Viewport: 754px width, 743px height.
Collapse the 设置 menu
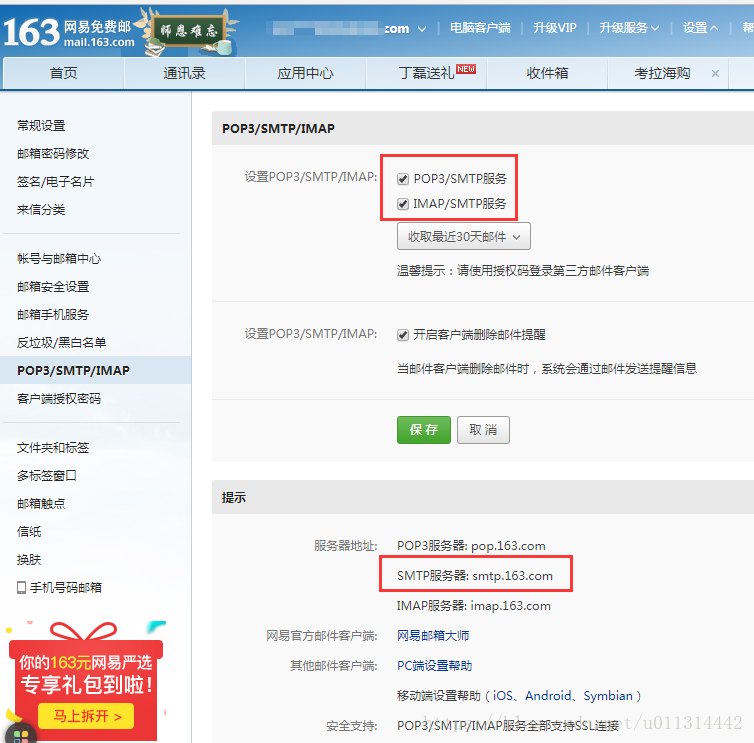(700, 28)
